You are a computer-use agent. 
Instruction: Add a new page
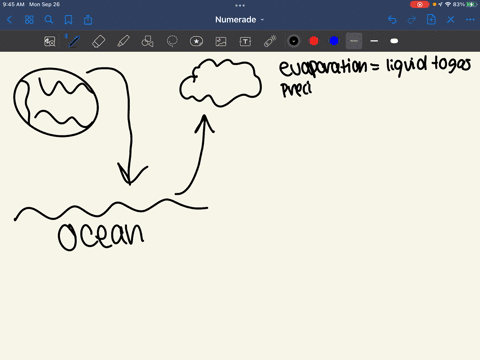(431, 20)
